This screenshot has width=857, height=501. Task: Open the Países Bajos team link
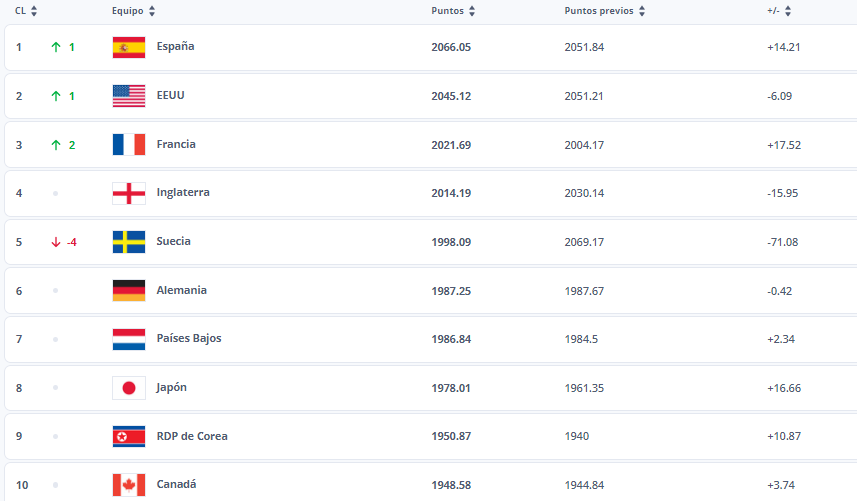tap(189, 339)
